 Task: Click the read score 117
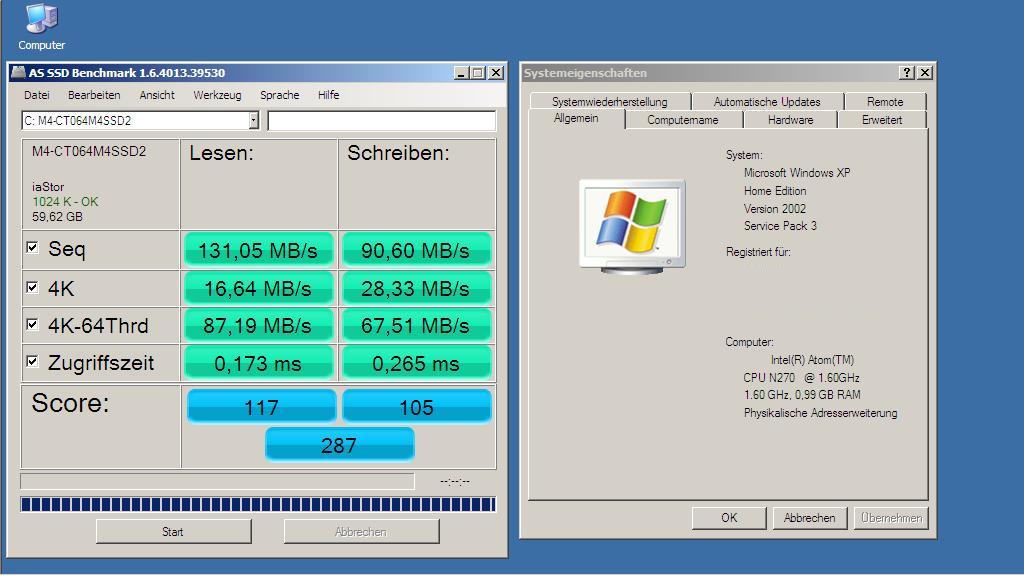(x=261, y=407)
